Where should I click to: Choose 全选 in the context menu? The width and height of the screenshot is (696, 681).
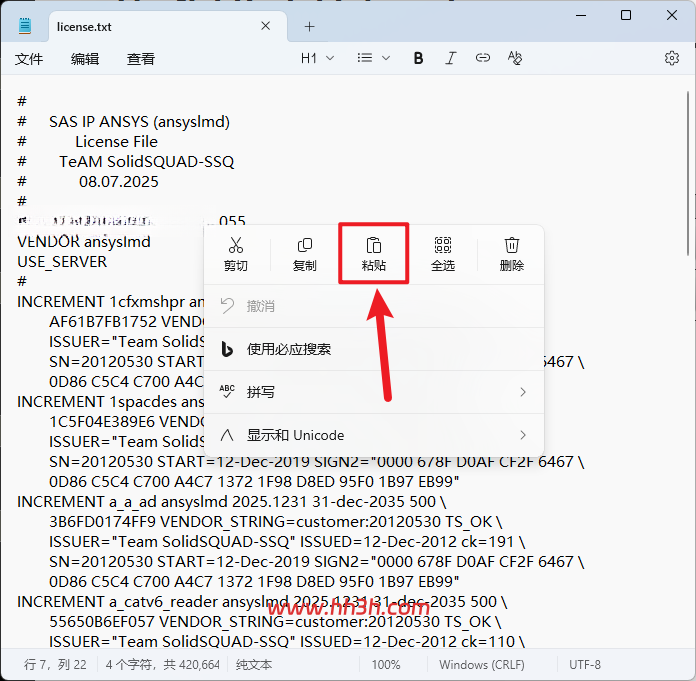pos(443,254)
